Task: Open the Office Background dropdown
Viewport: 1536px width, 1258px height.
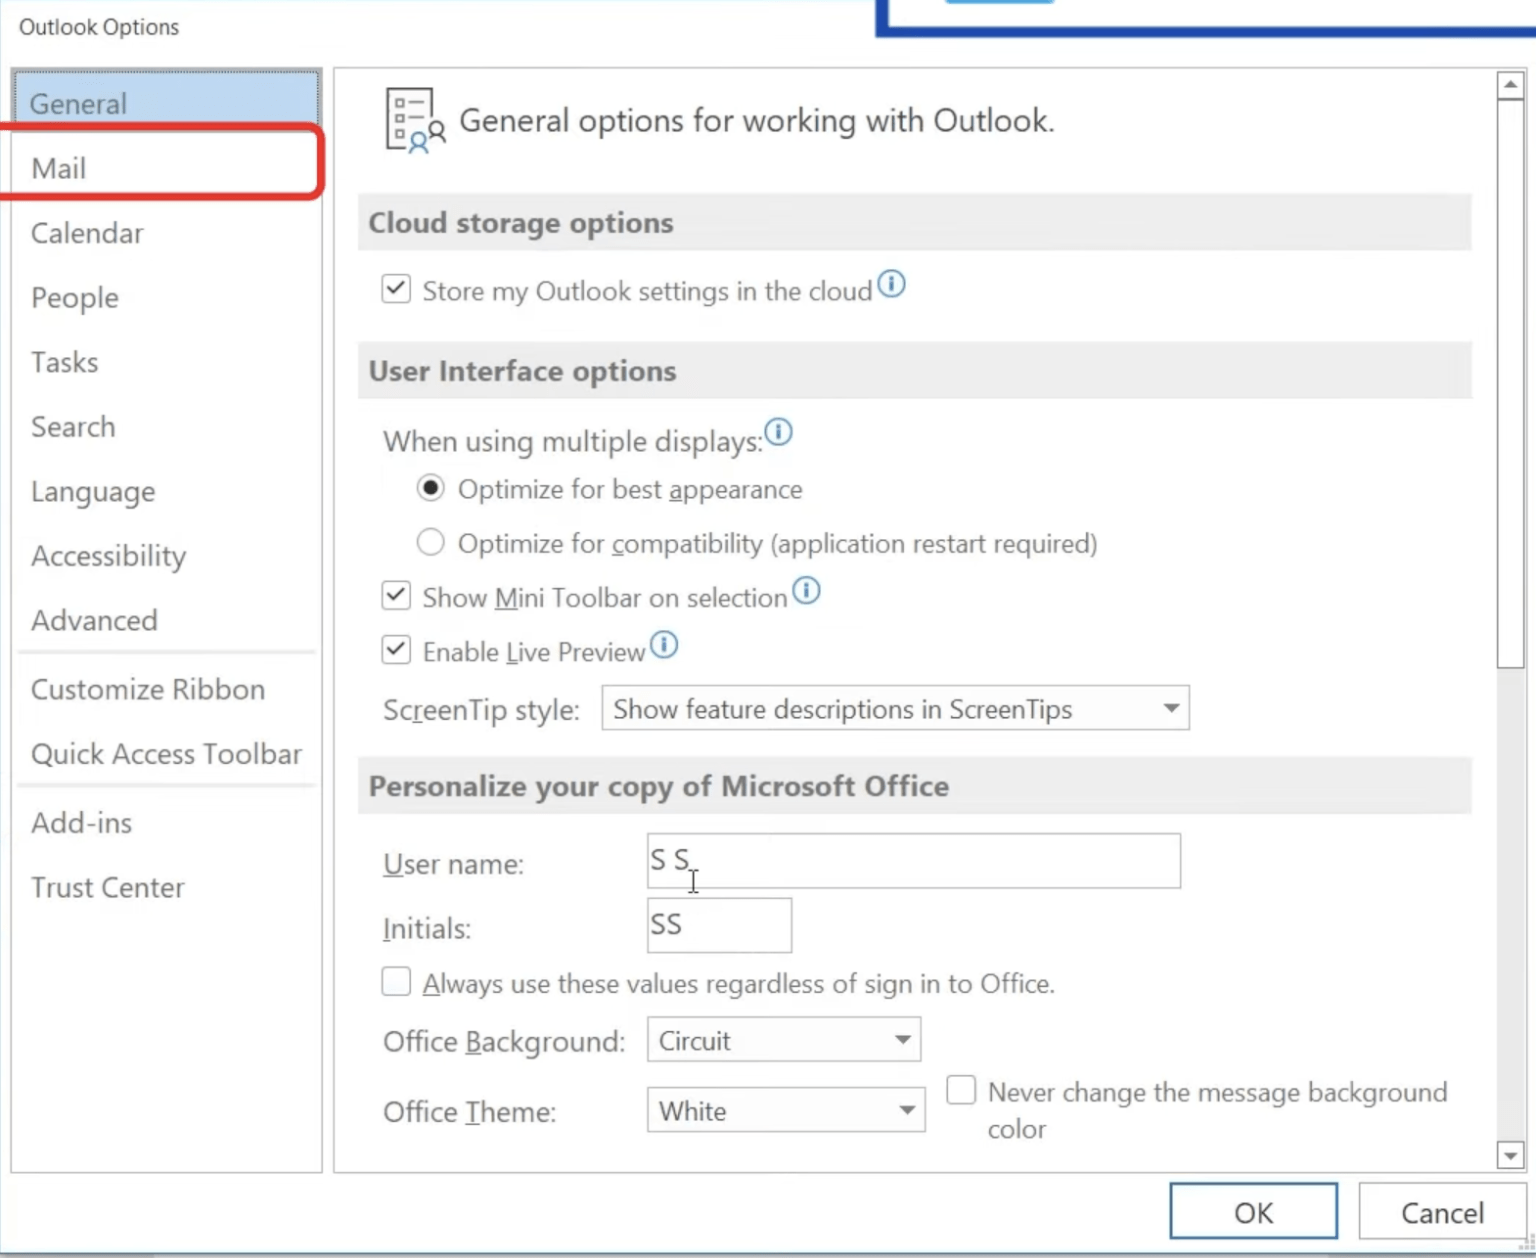Action: (899, 1040)
